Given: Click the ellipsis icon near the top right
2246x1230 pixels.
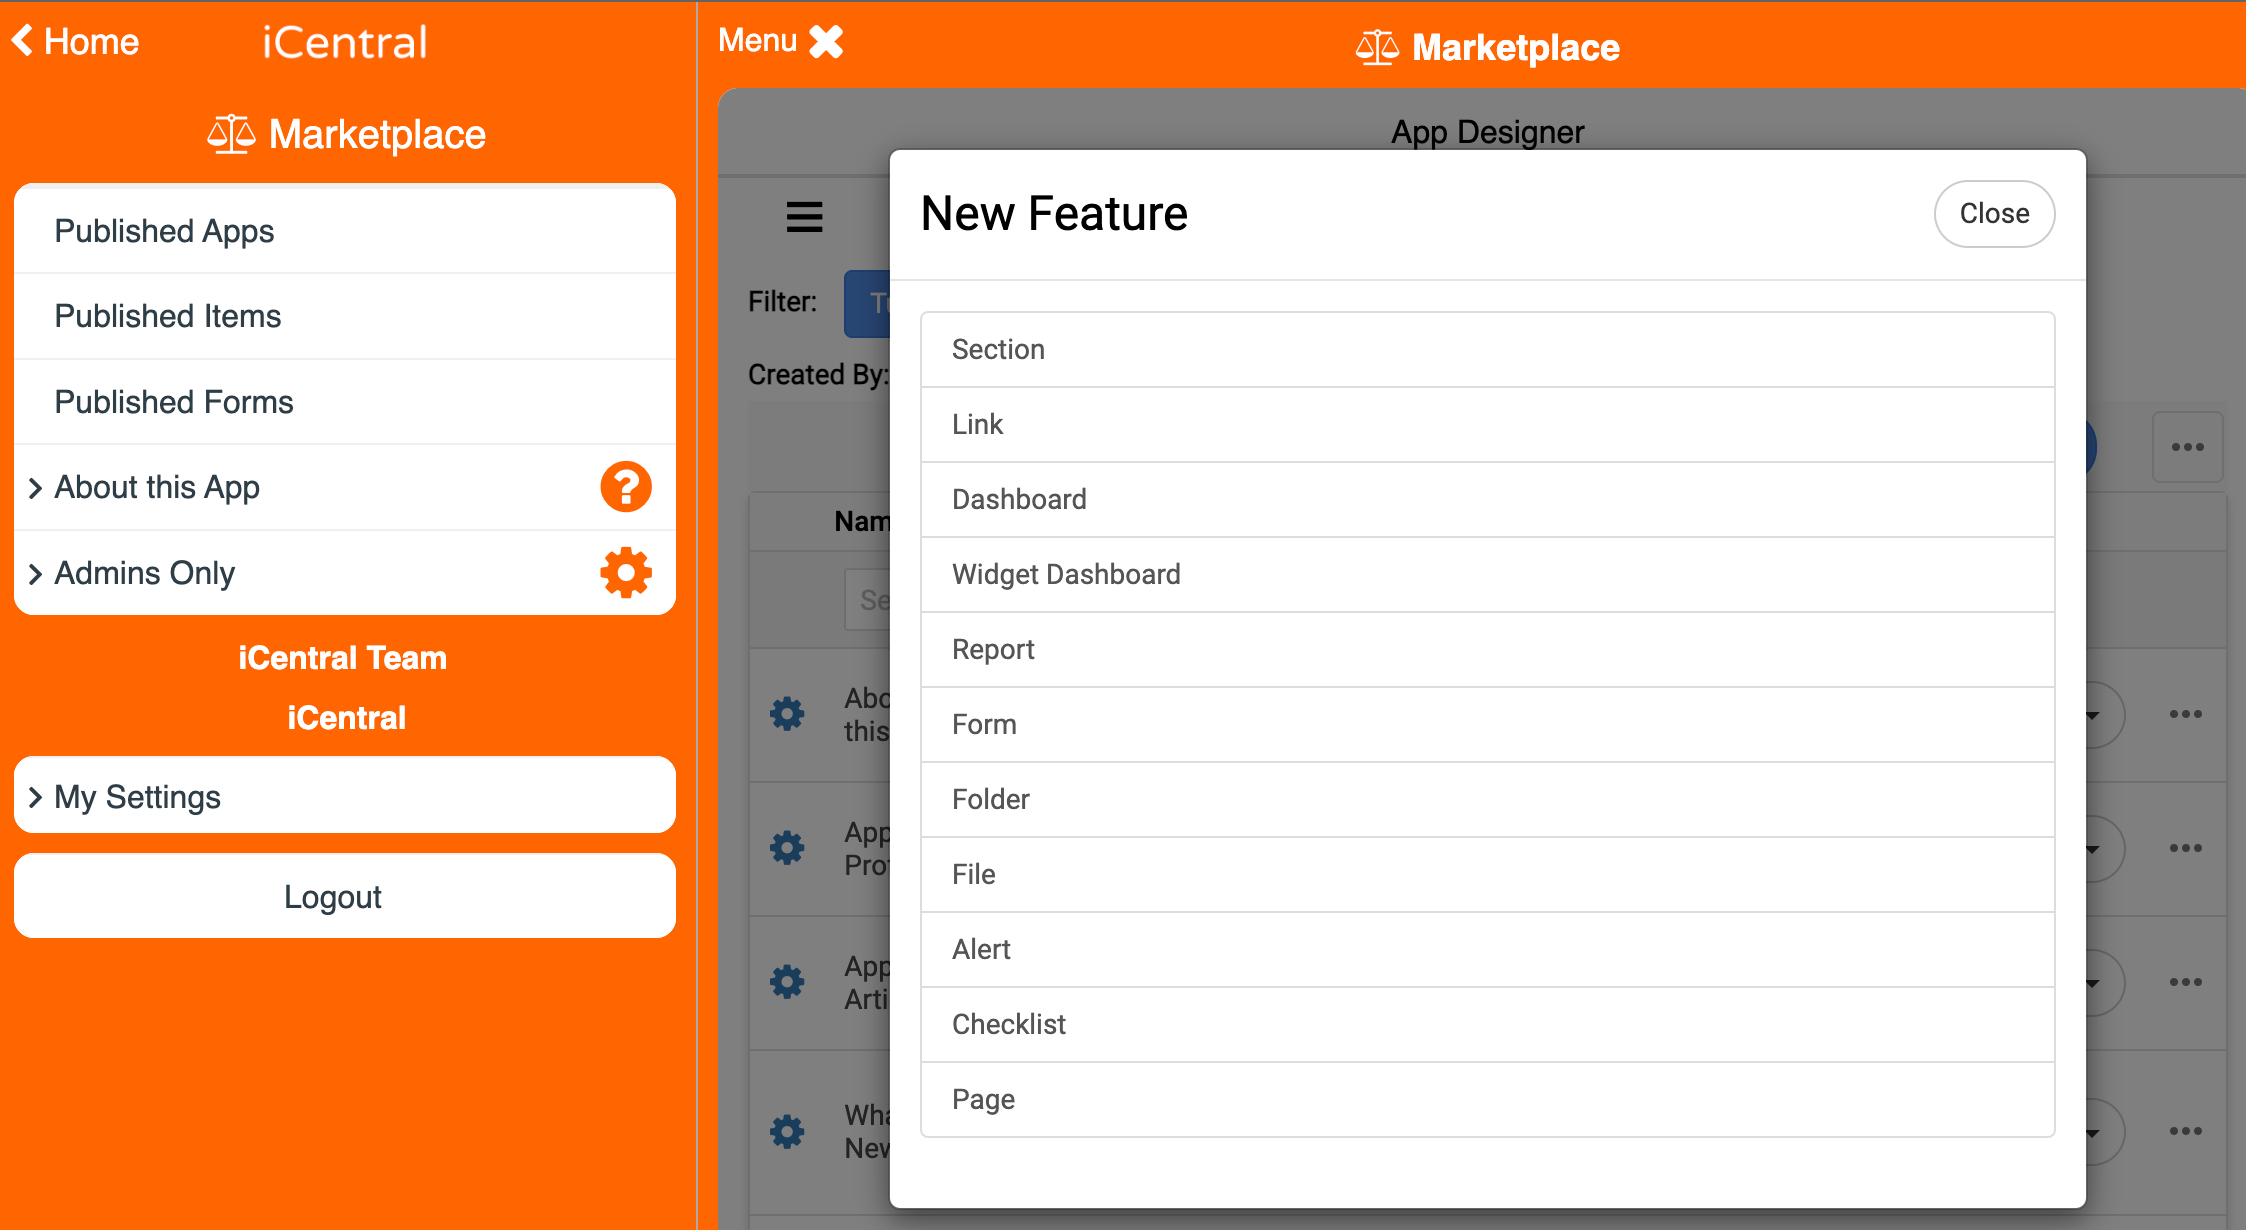Looking at the screenshot, I should pyautogui.click(x=2188, y=447).
